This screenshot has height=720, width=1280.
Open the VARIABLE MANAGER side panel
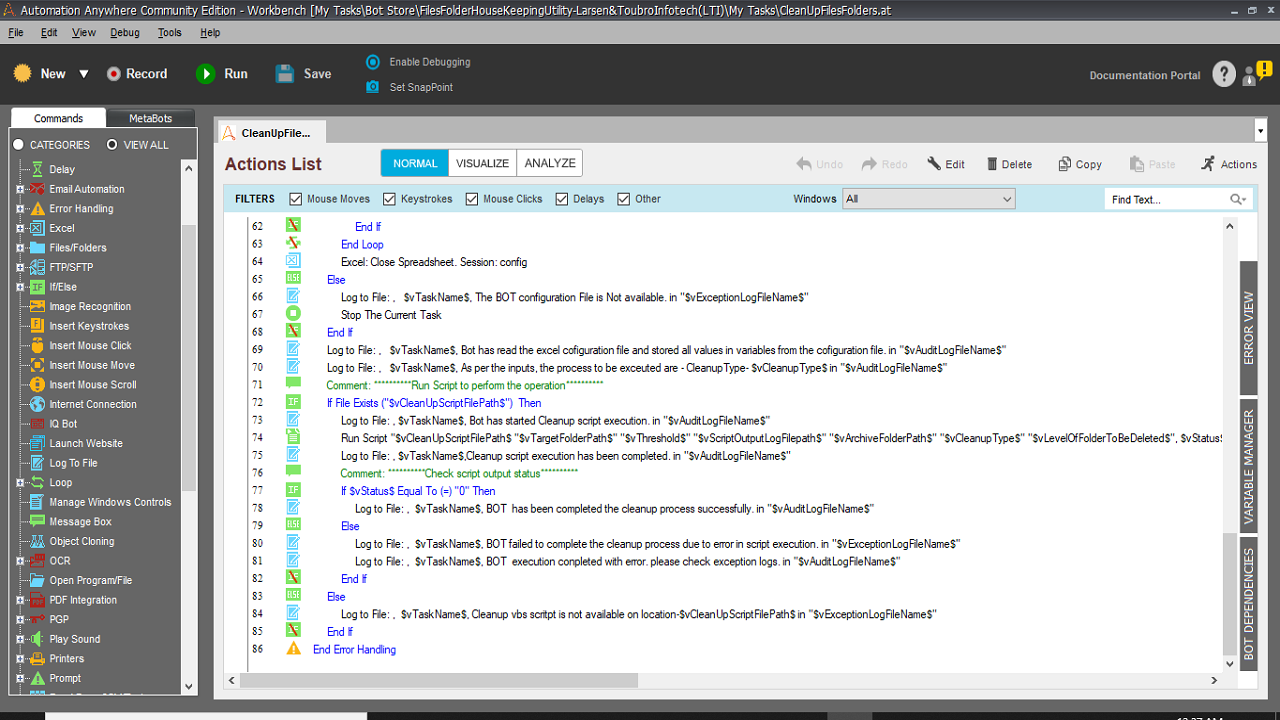click(1248, 466)
